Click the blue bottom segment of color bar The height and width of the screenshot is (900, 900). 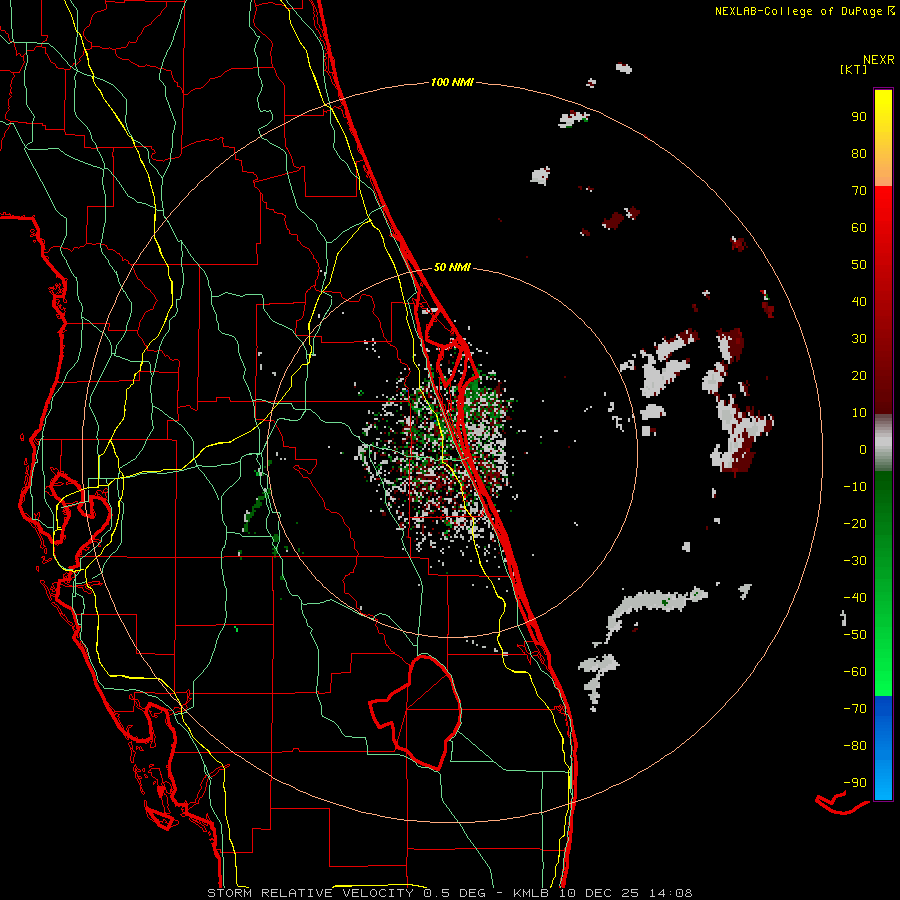coord(883,748)
